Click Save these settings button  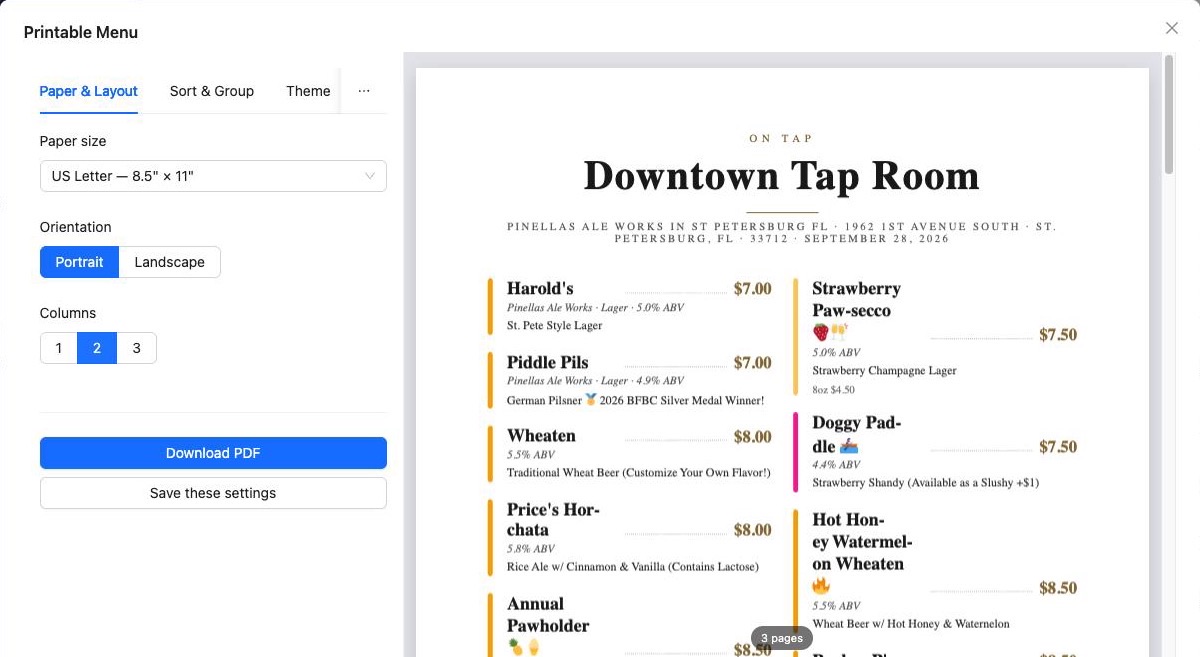213,493
